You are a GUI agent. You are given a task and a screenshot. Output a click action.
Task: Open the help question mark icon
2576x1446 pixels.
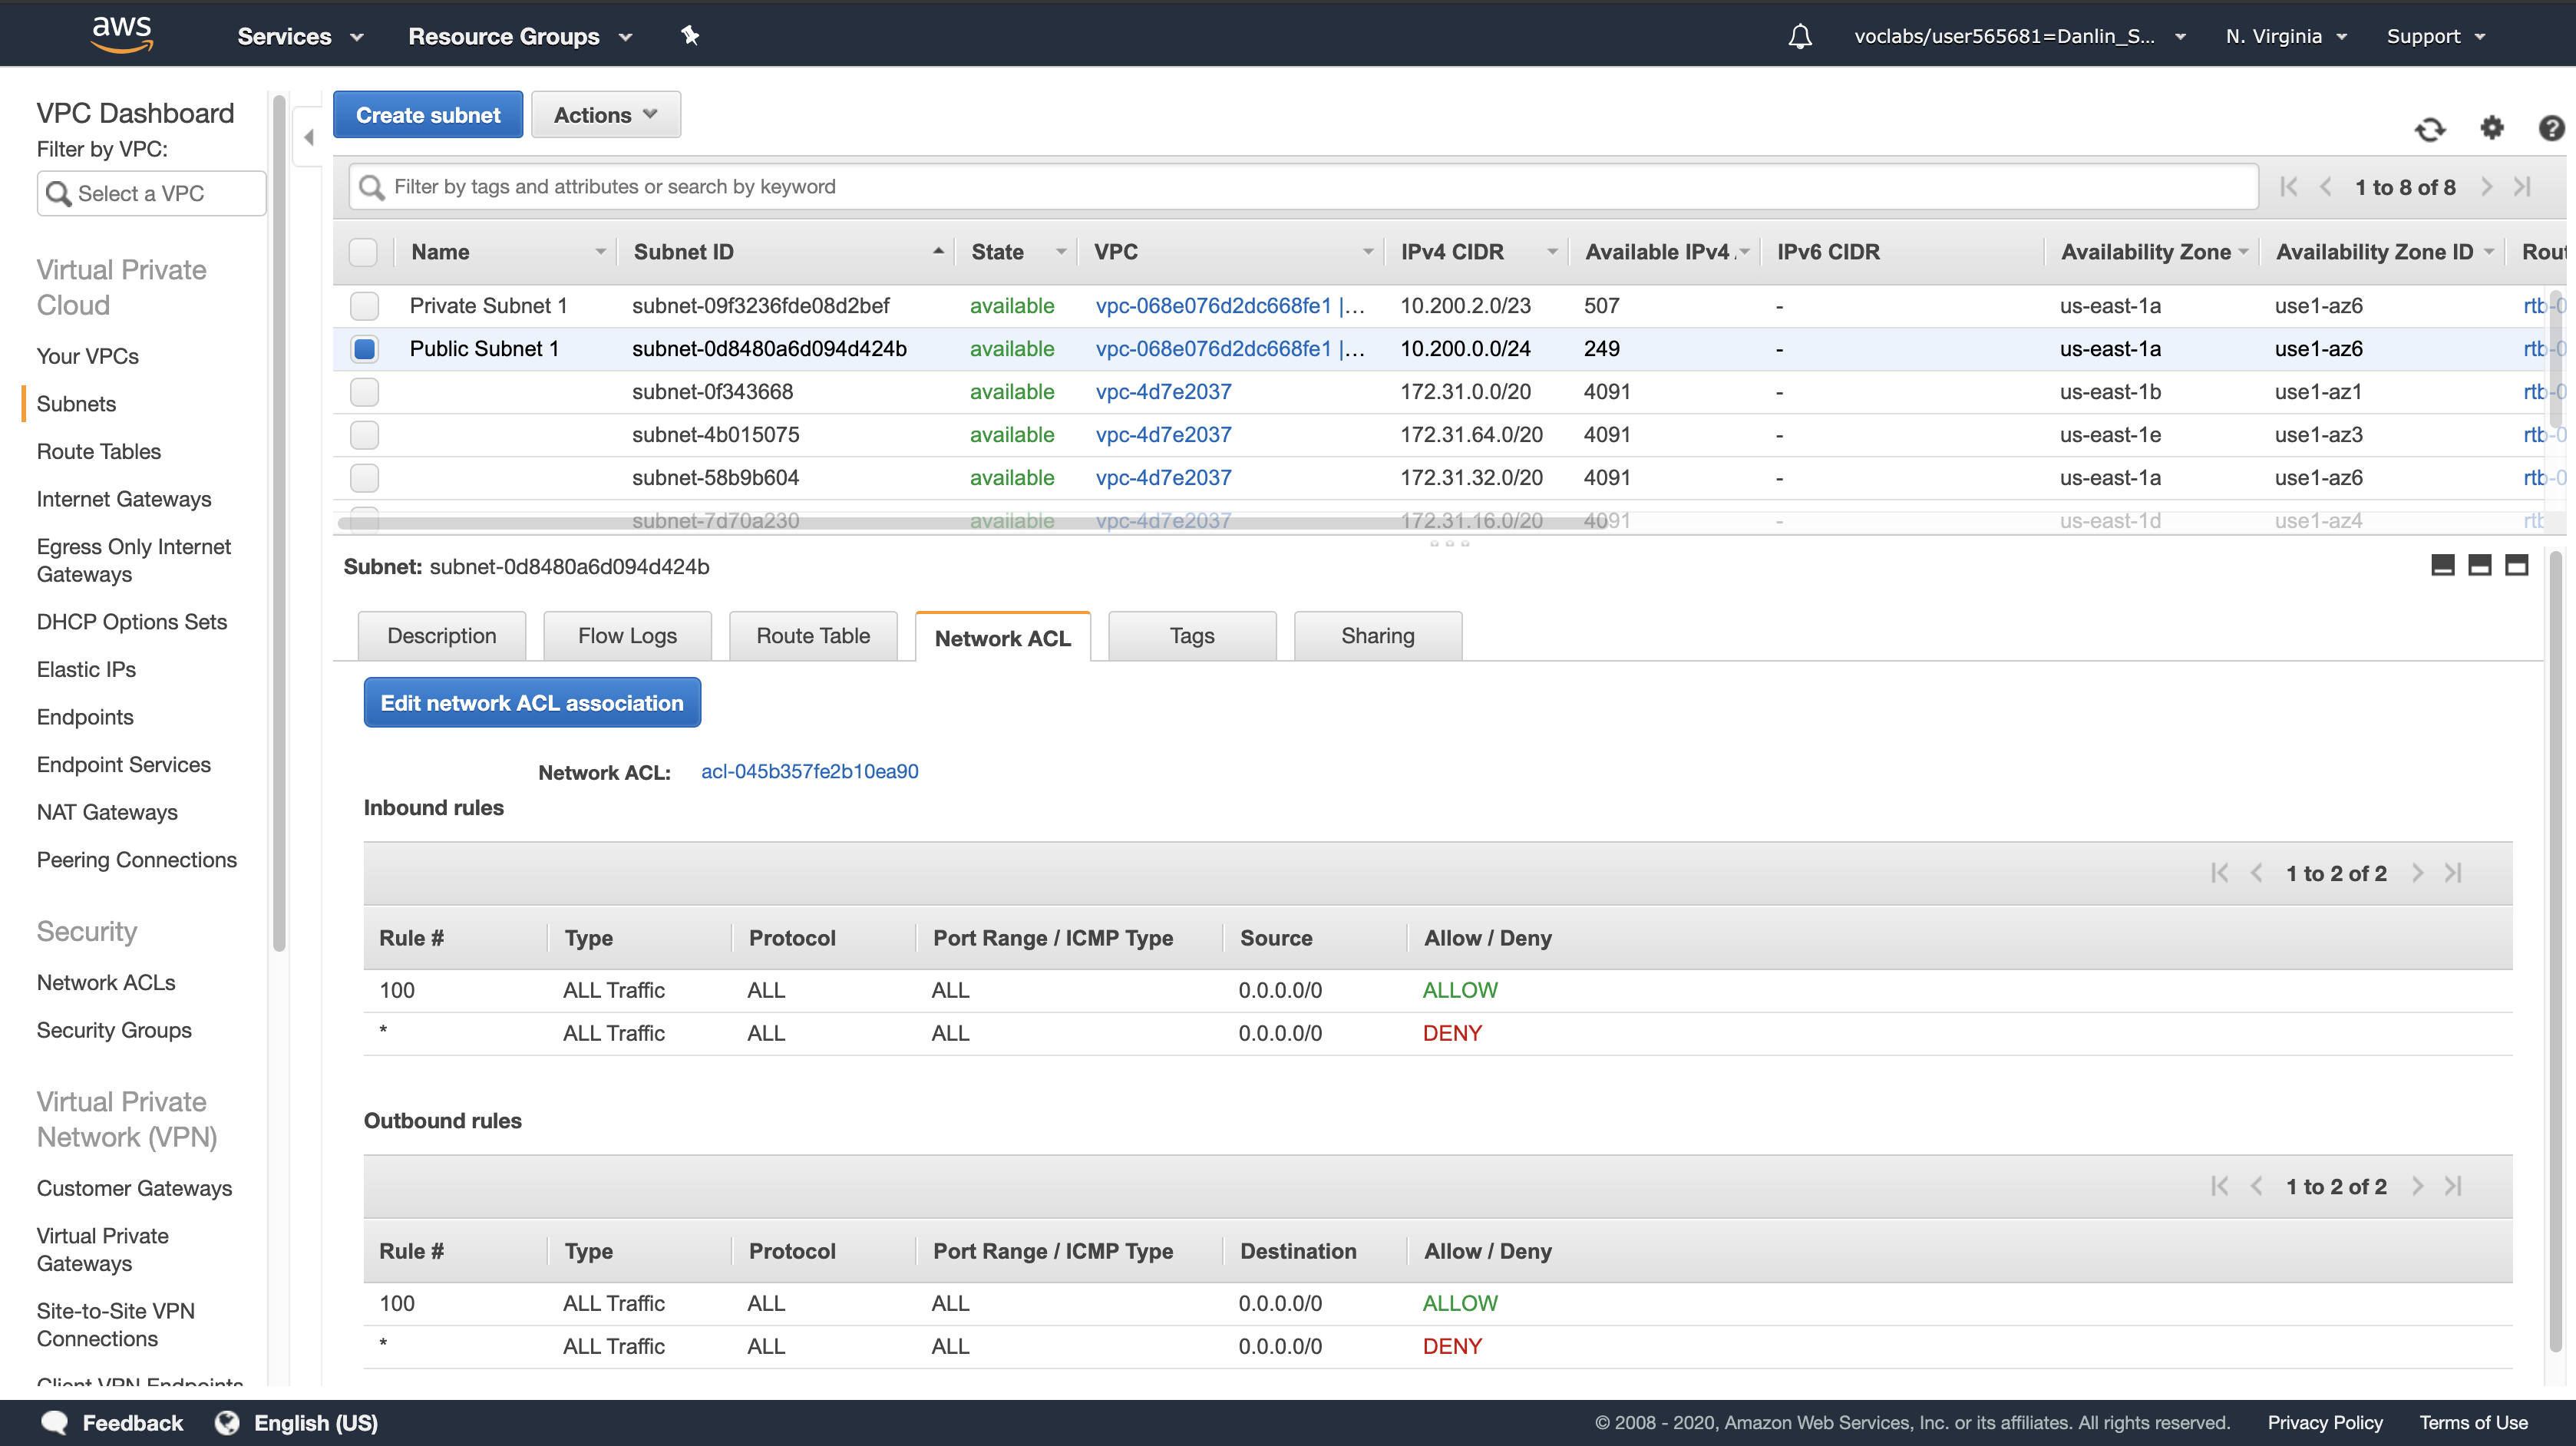2551,128
